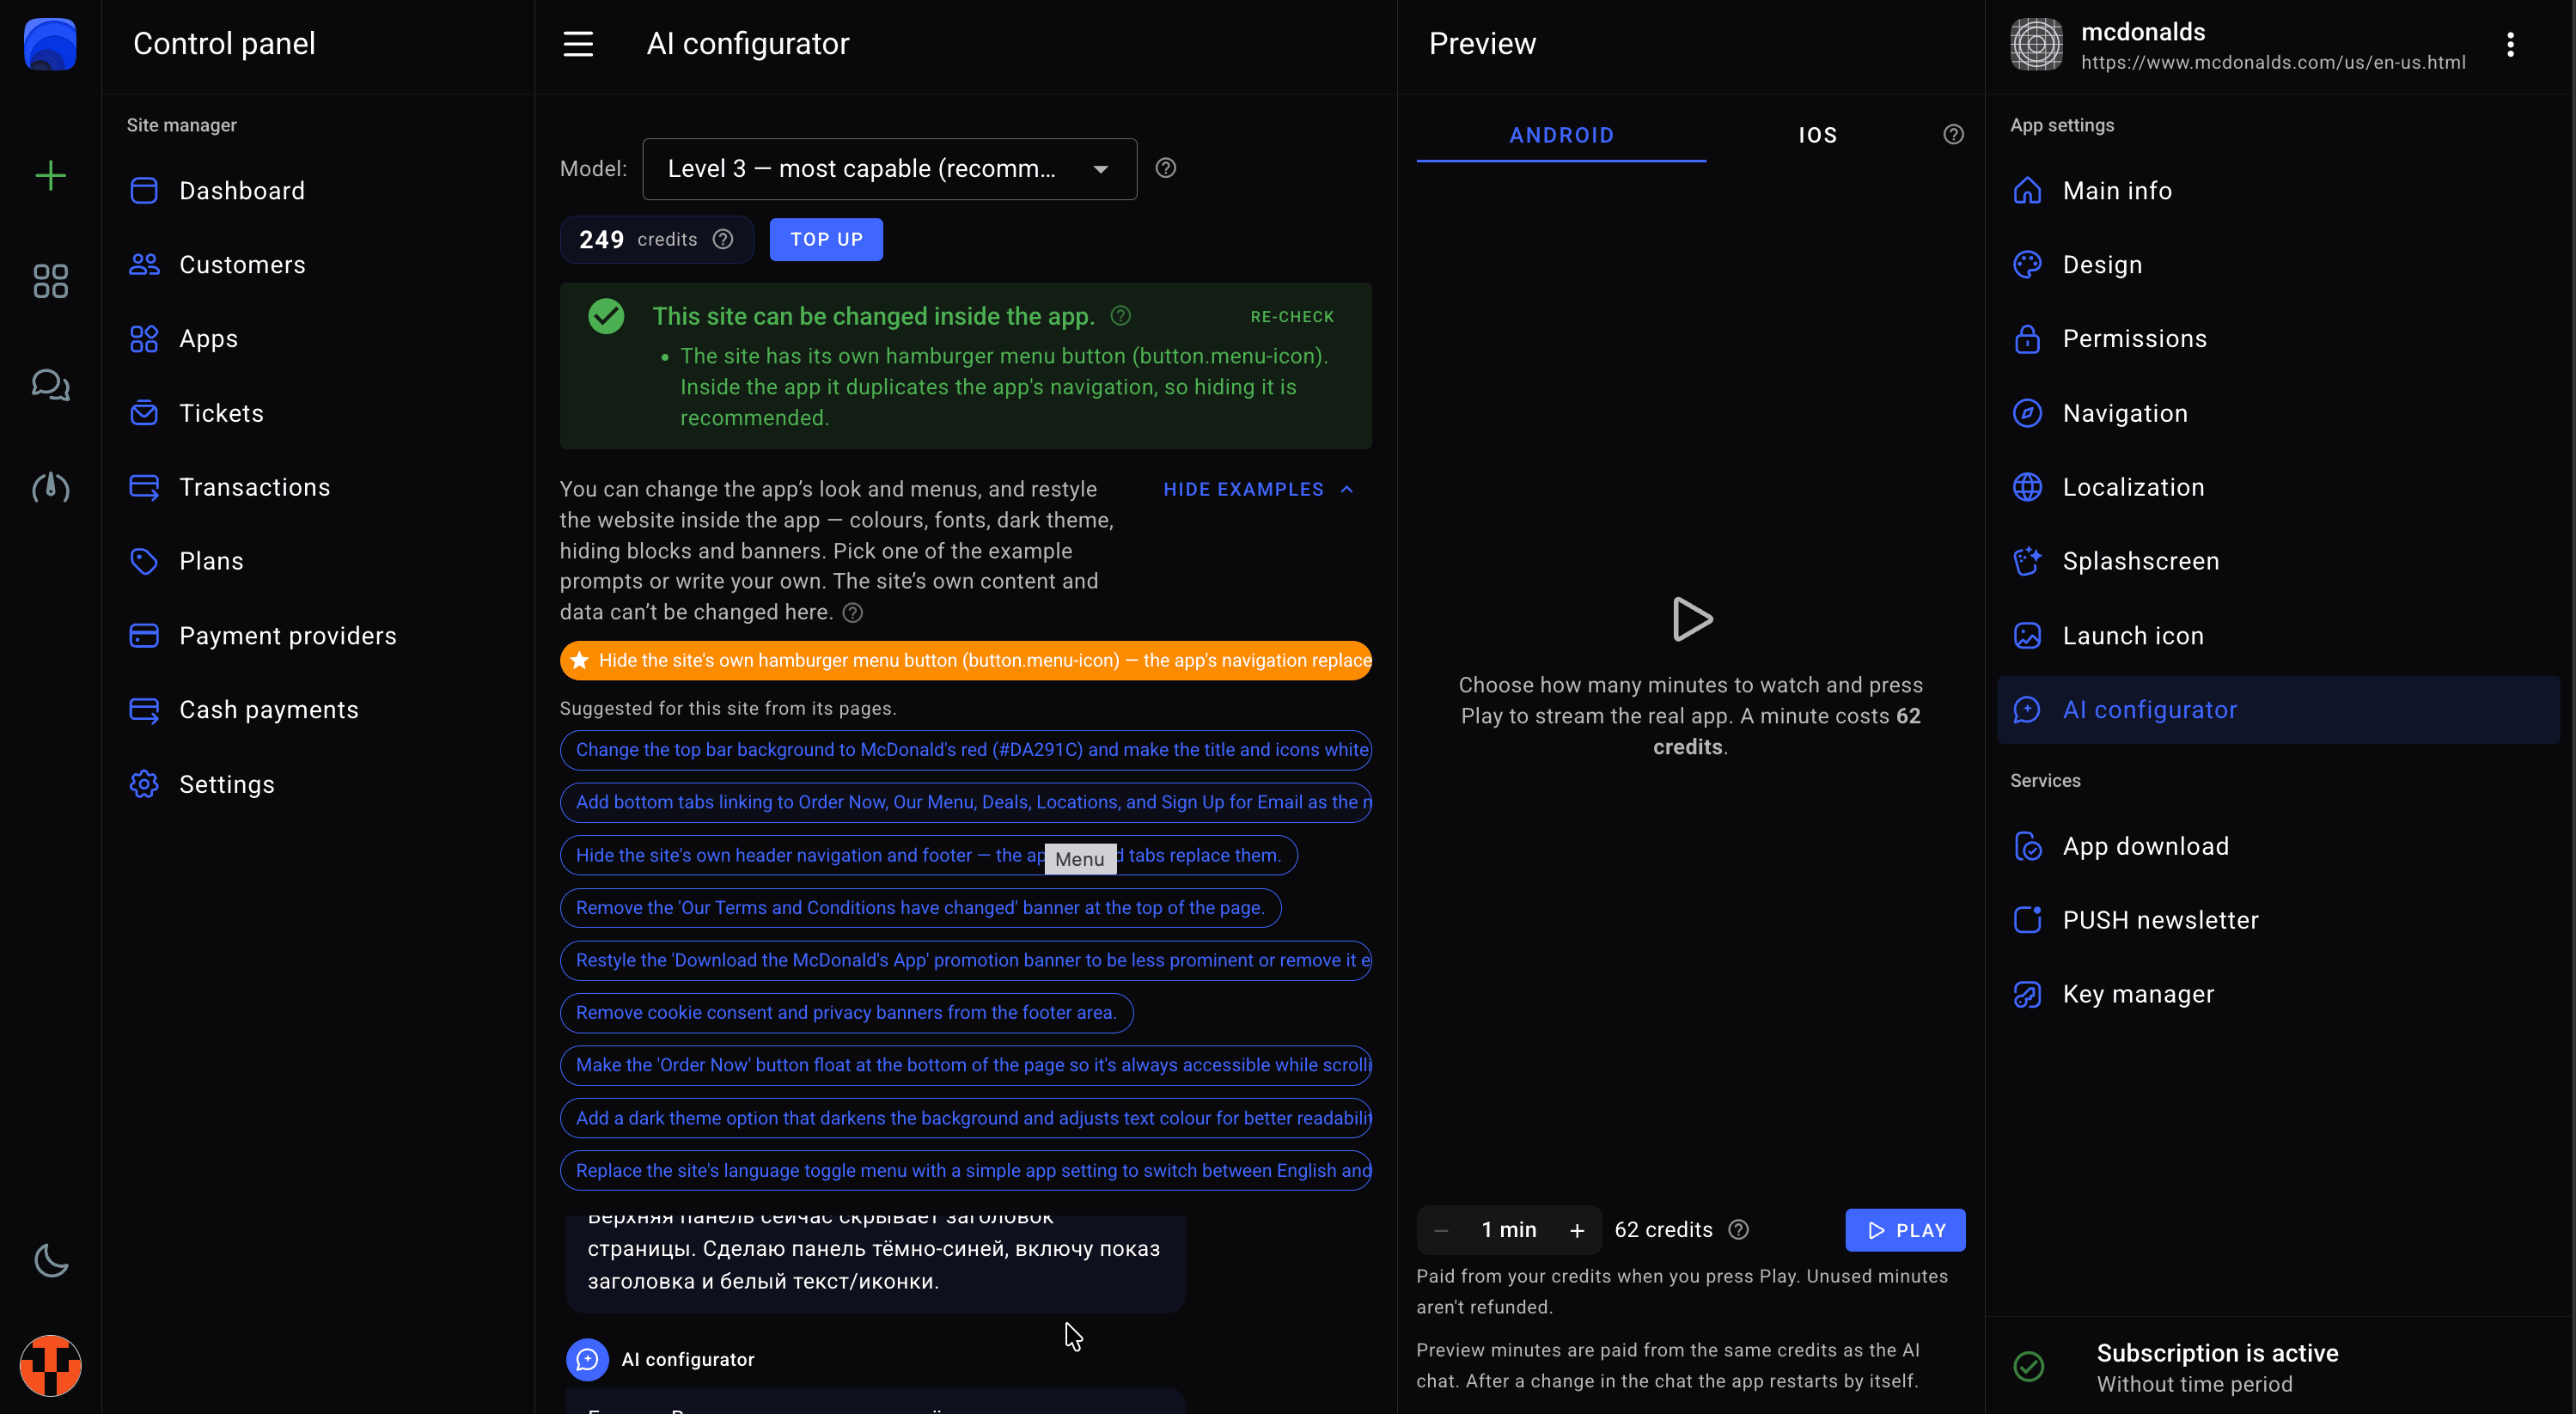The image size is (2576, 1414).
Task: Click the AI configurator chat avatar icon
Action: pyautogui.click(x=587, y=1359)
